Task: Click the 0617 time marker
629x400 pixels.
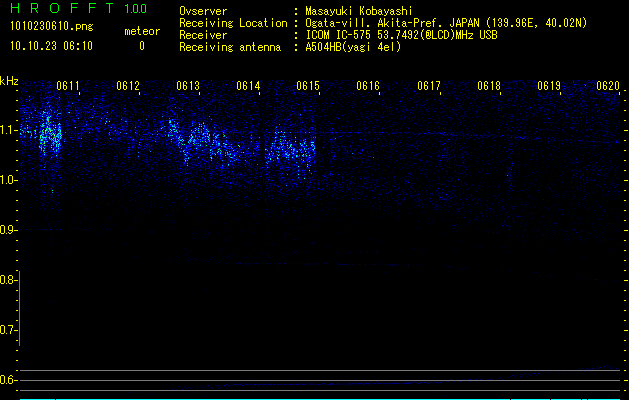Action: click(428, 86)
